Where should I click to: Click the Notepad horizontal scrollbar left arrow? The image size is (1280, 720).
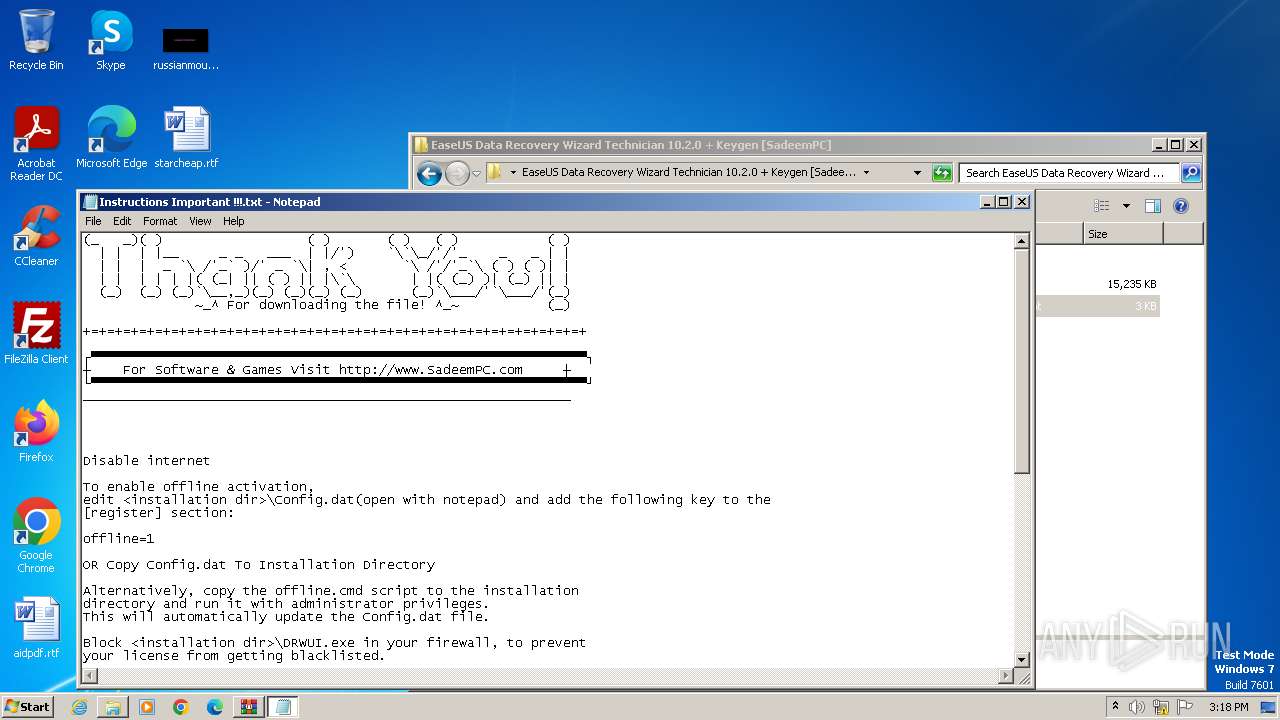coord(90,677)
